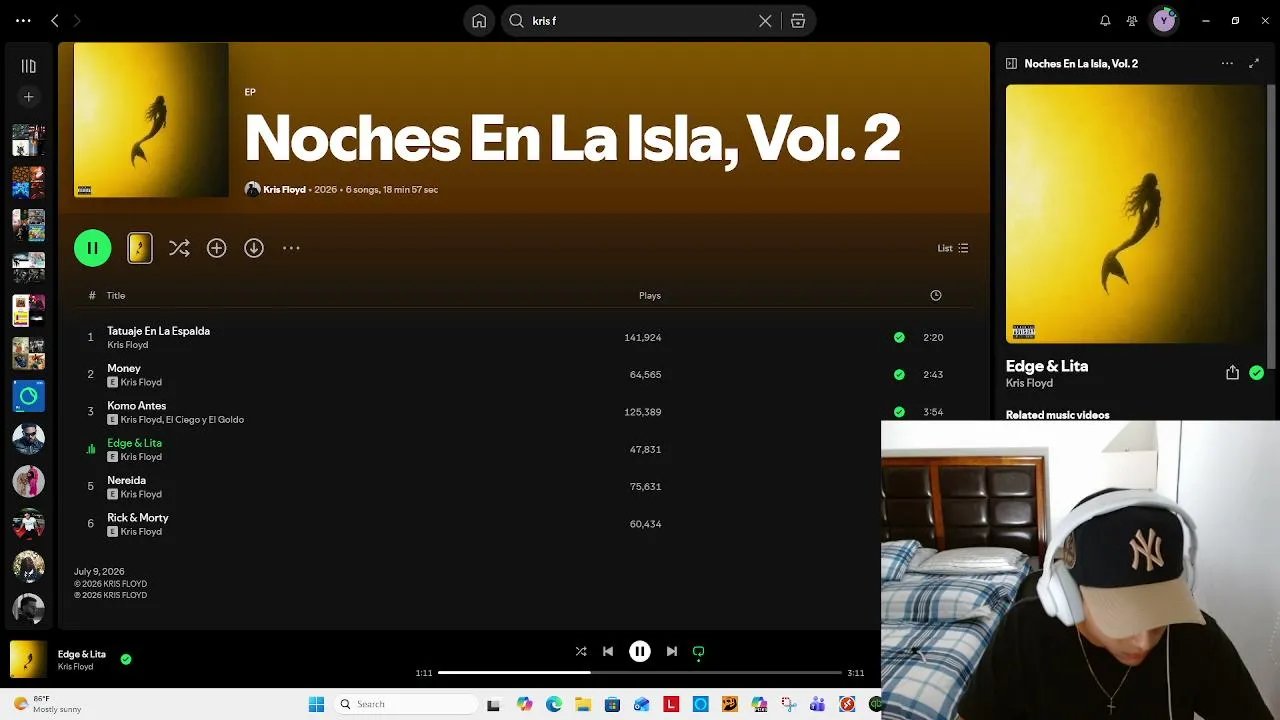
Task: Open Your Library in the sidebar
Action: point(28,66)
